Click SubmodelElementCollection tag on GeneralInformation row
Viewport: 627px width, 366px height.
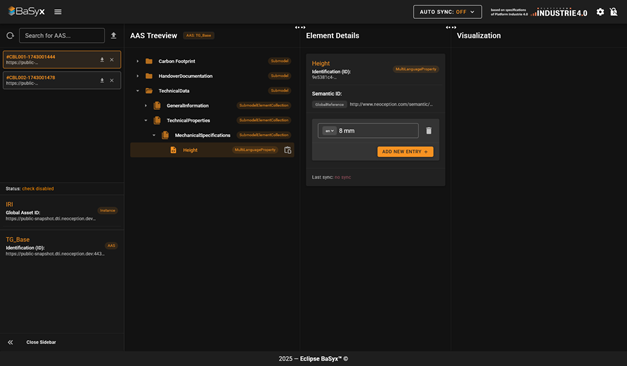(264, 106)
